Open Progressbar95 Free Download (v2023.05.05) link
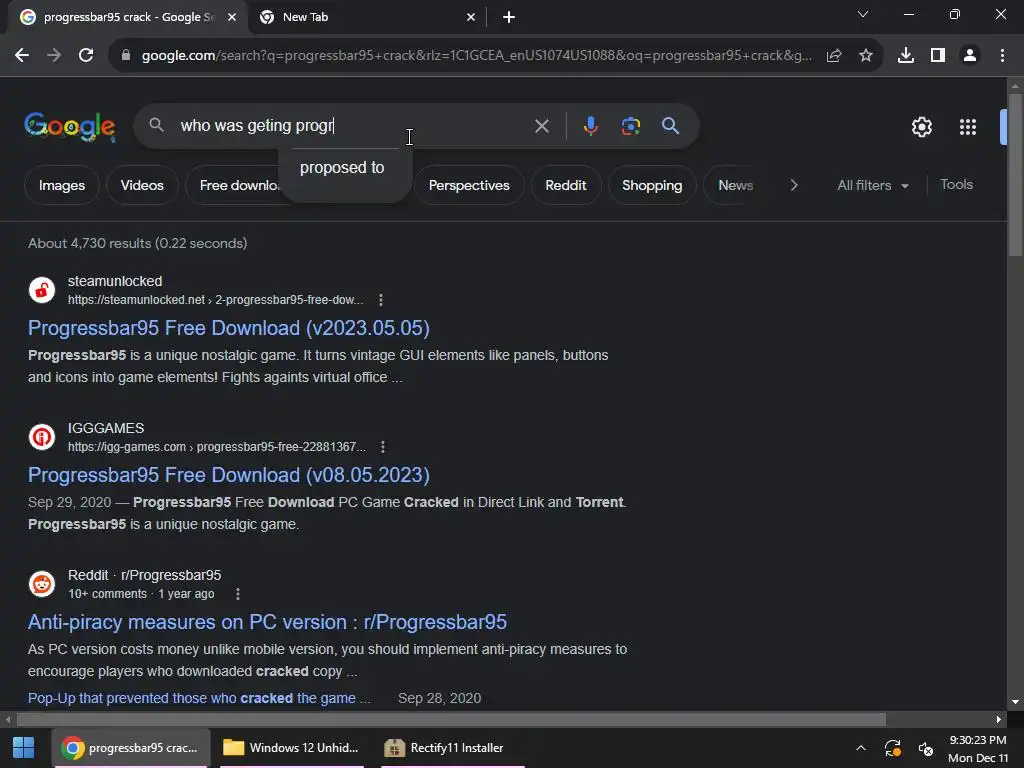This screenshot has height=768, width=1024. (x=229, y=328)
